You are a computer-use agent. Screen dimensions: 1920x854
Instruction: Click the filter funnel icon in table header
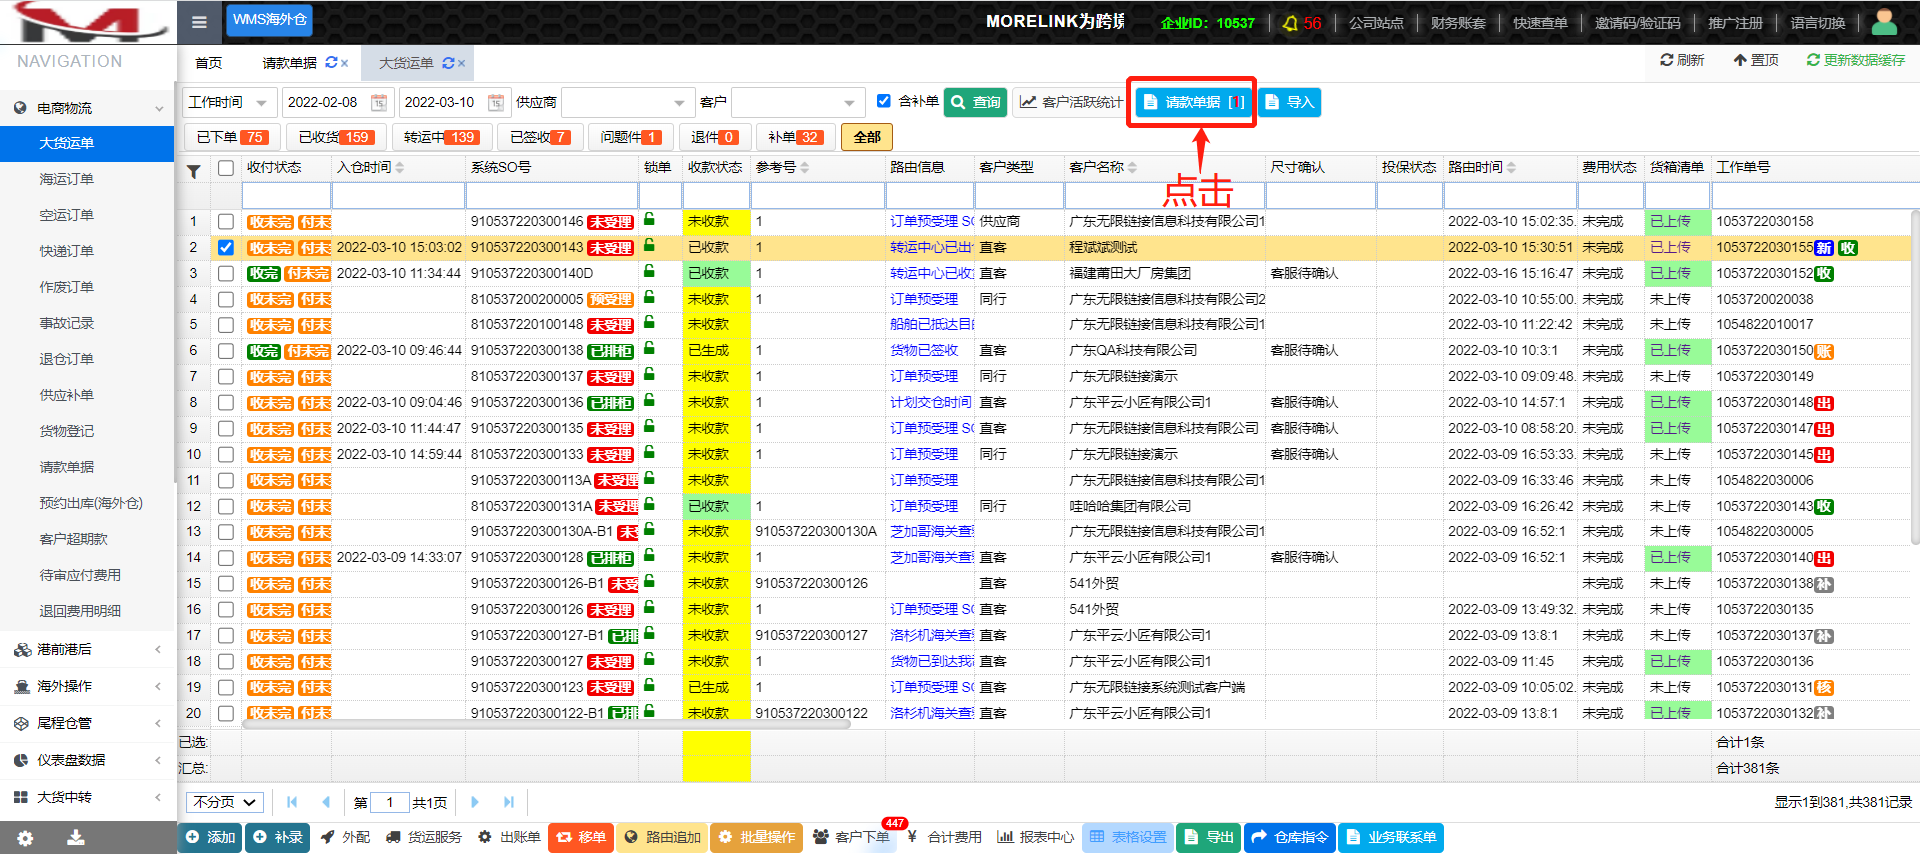click(x=194, y=171)
